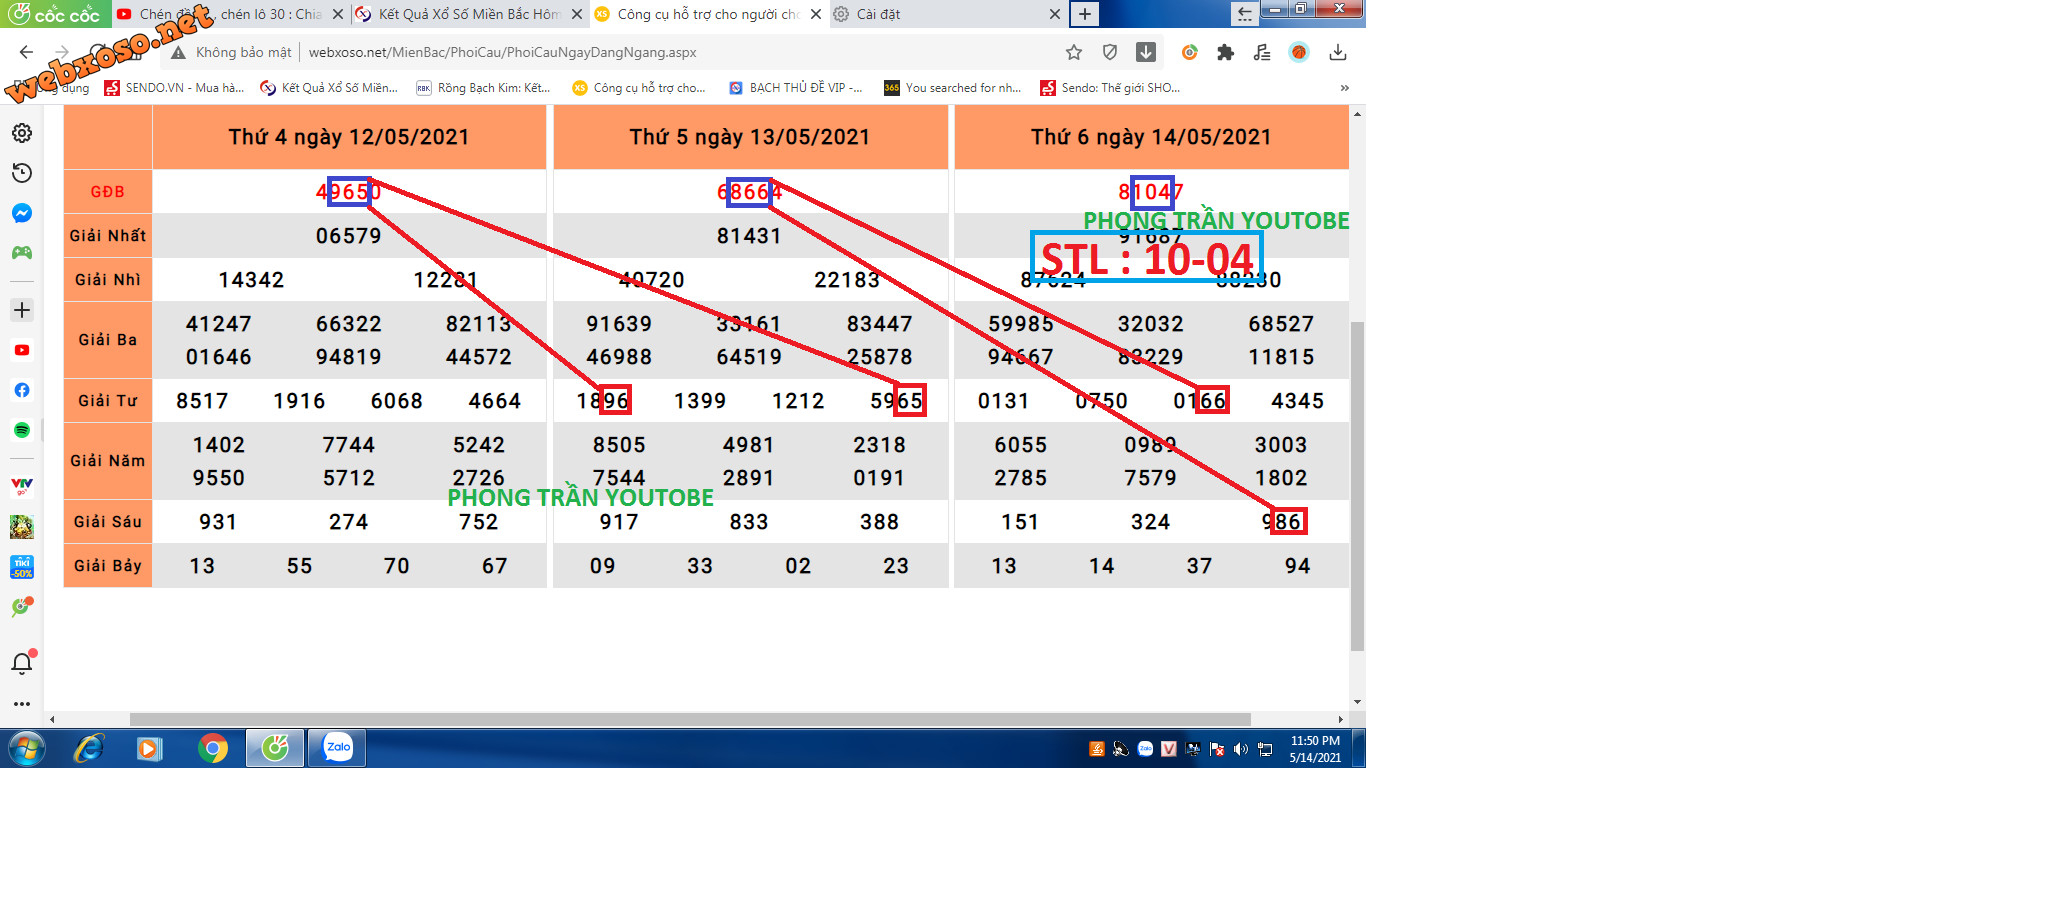Open a new browser tab

pos(1084,14)
